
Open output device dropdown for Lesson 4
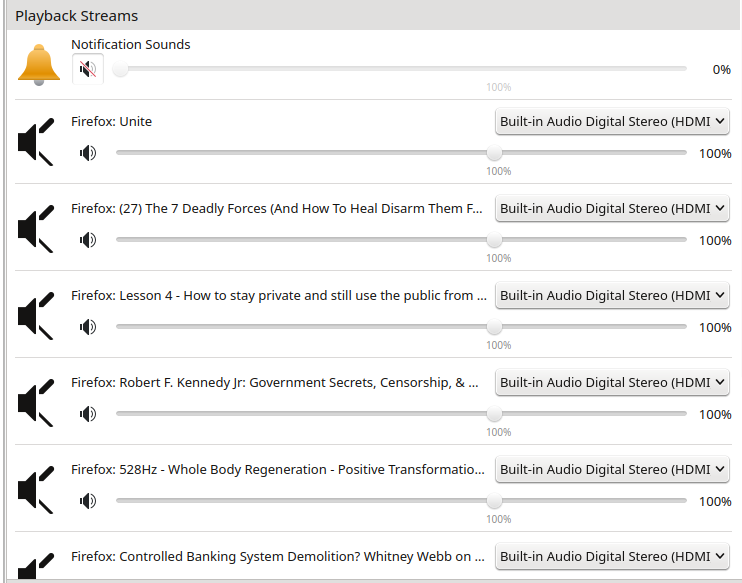(612, 296)
